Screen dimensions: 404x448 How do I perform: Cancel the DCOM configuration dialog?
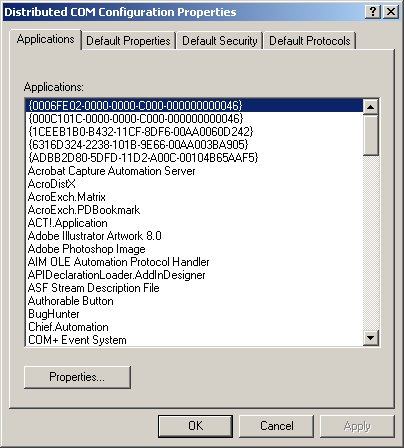click(x=277, y=426)
